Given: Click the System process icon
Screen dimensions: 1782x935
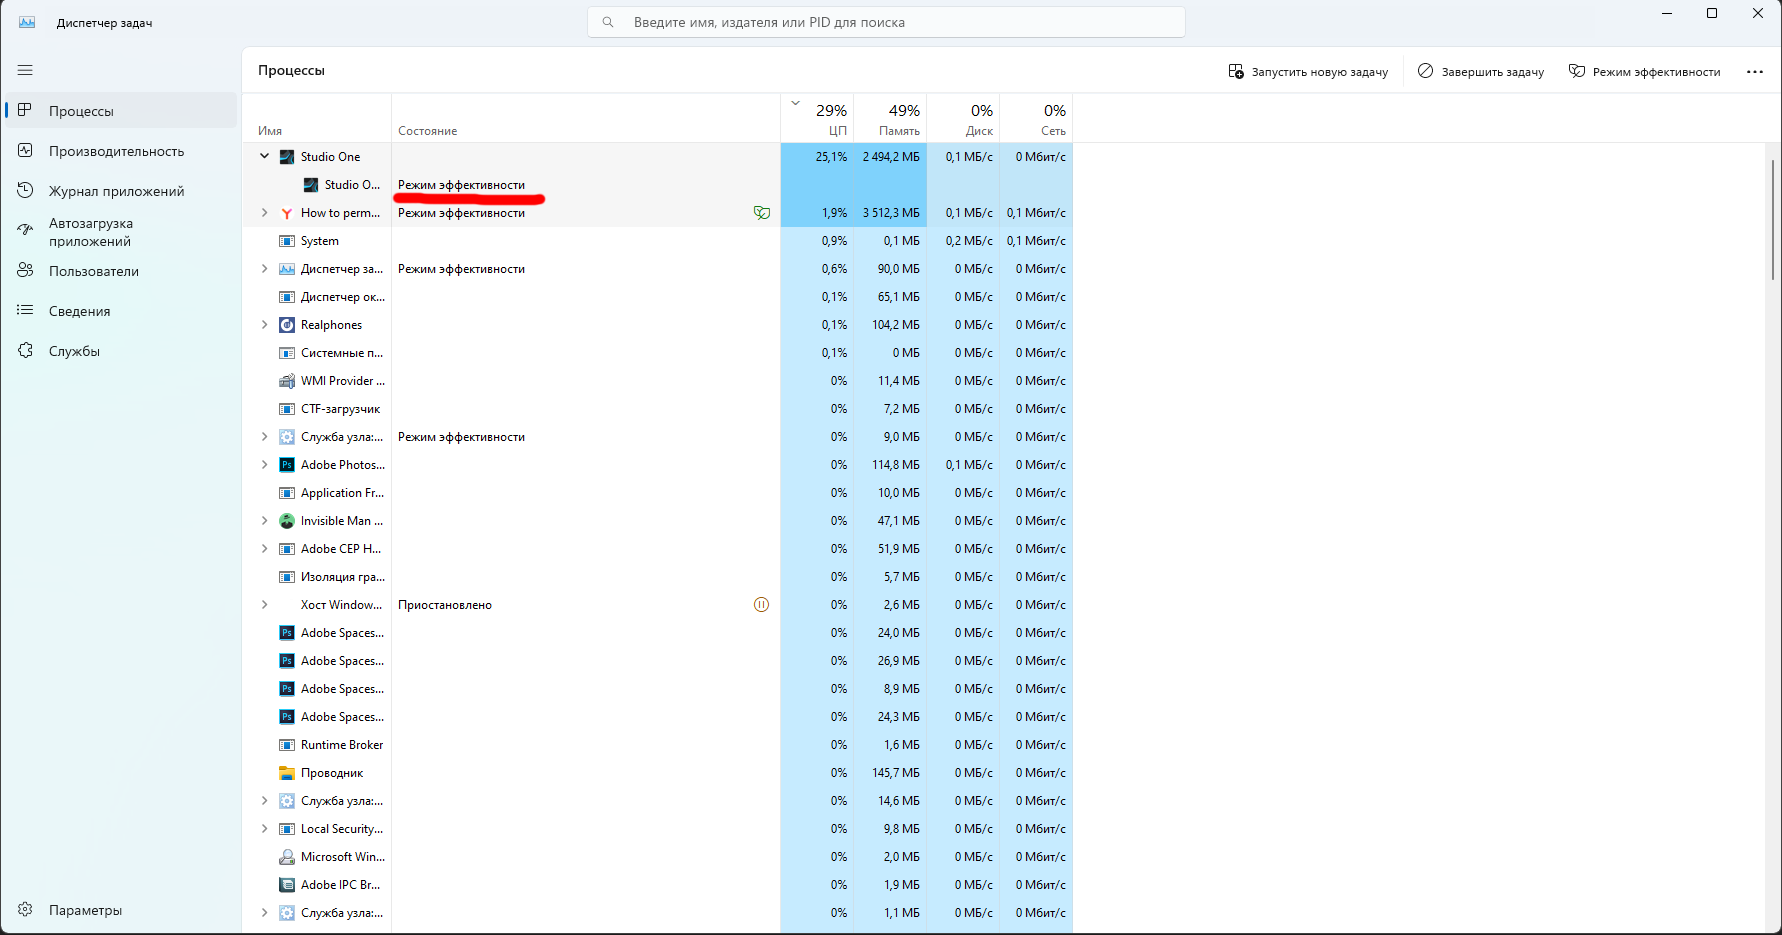Looking at the screenshot, I should pyautogui.click(x=287, y=241).
